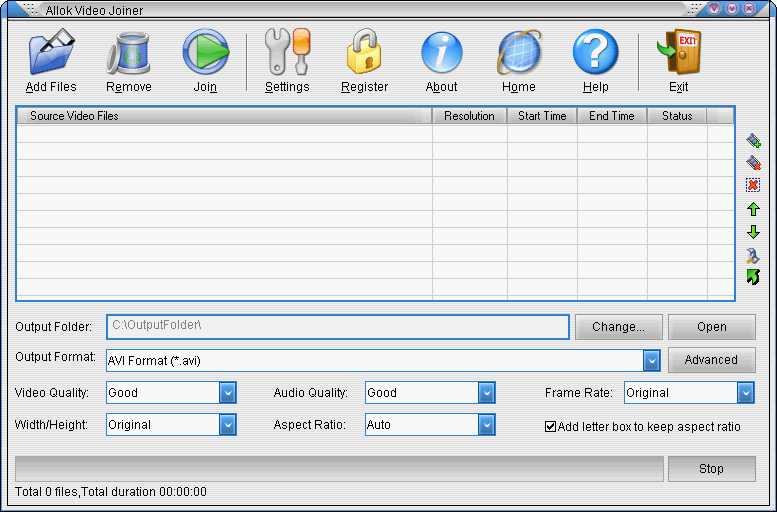
Task: Open the Width/Height dropdown
Action: 227,425
